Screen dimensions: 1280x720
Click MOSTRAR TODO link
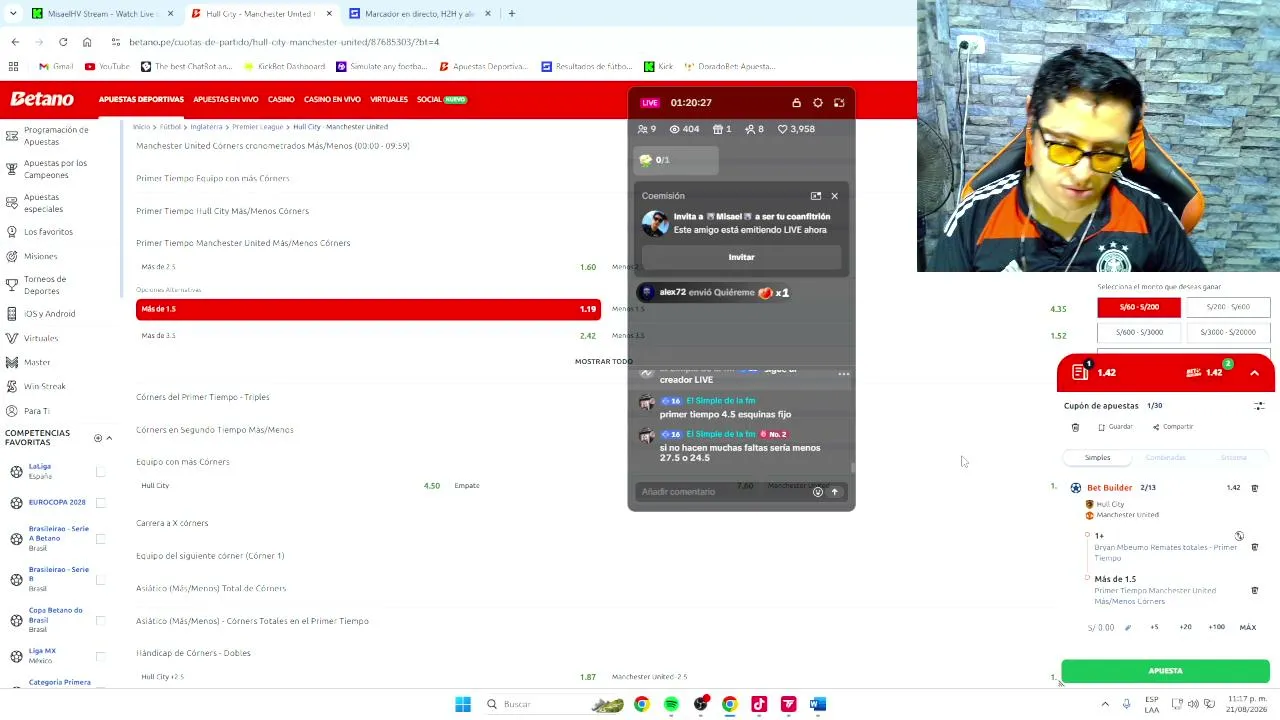[603, 361]
